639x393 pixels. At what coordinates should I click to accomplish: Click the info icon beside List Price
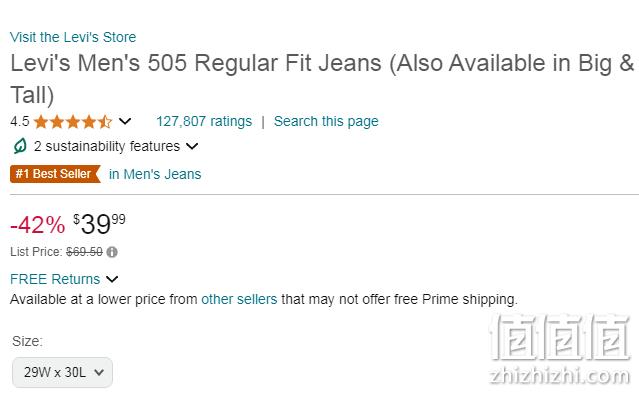pyautogui.click(x=112, y=252)
